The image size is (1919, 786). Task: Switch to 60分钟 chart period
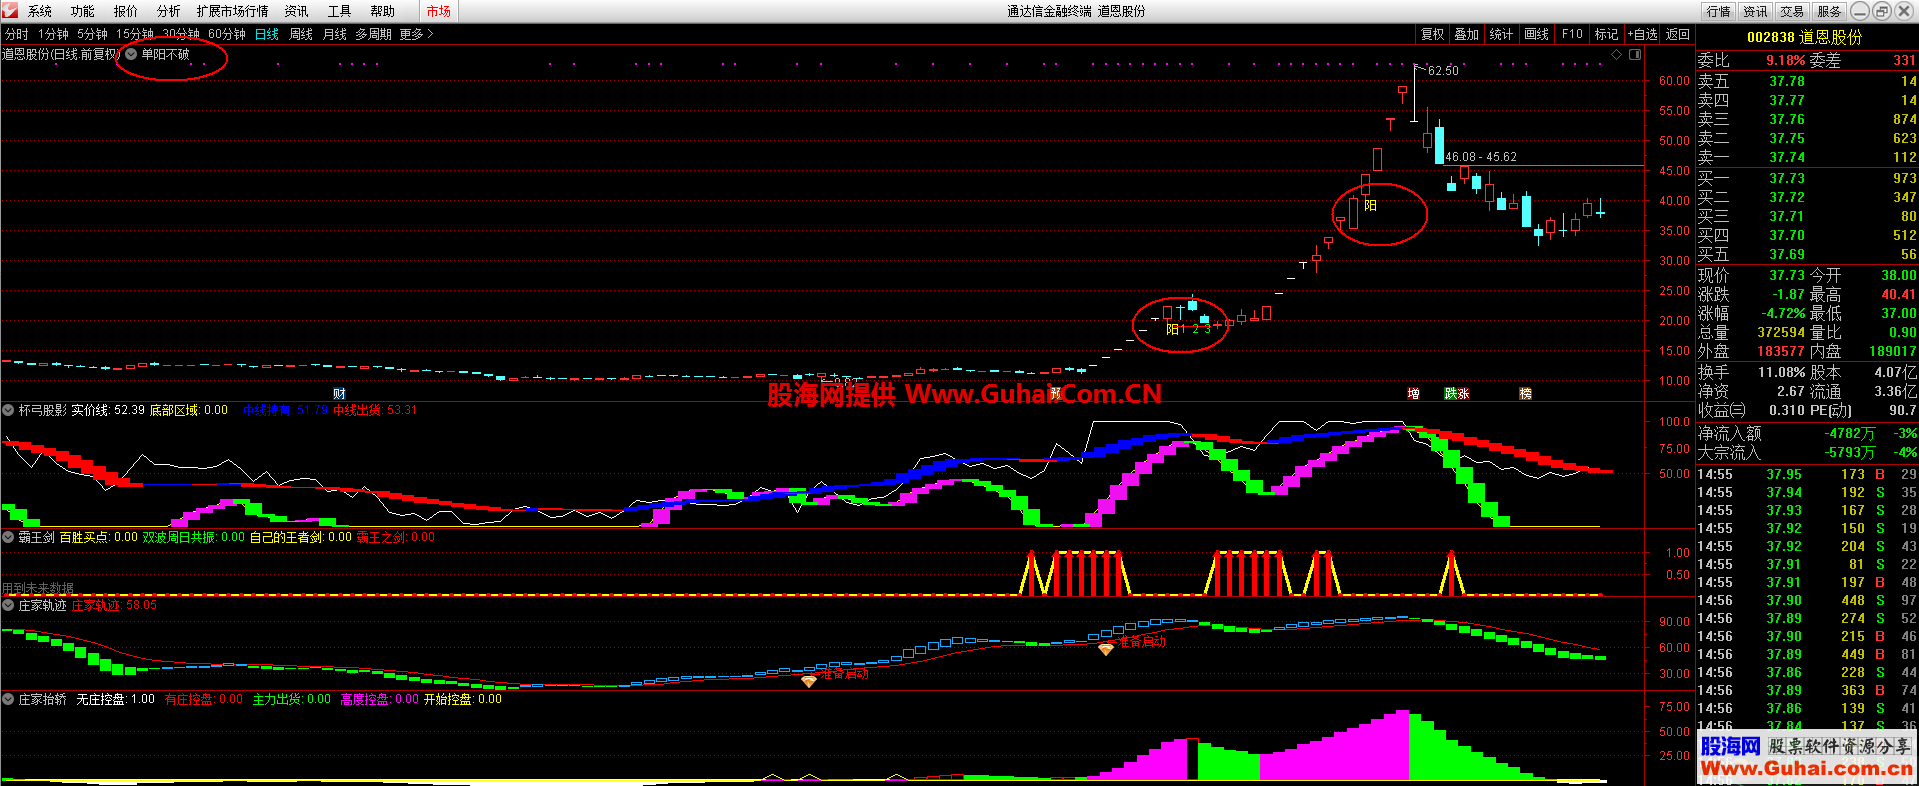[x=227, y=34]
